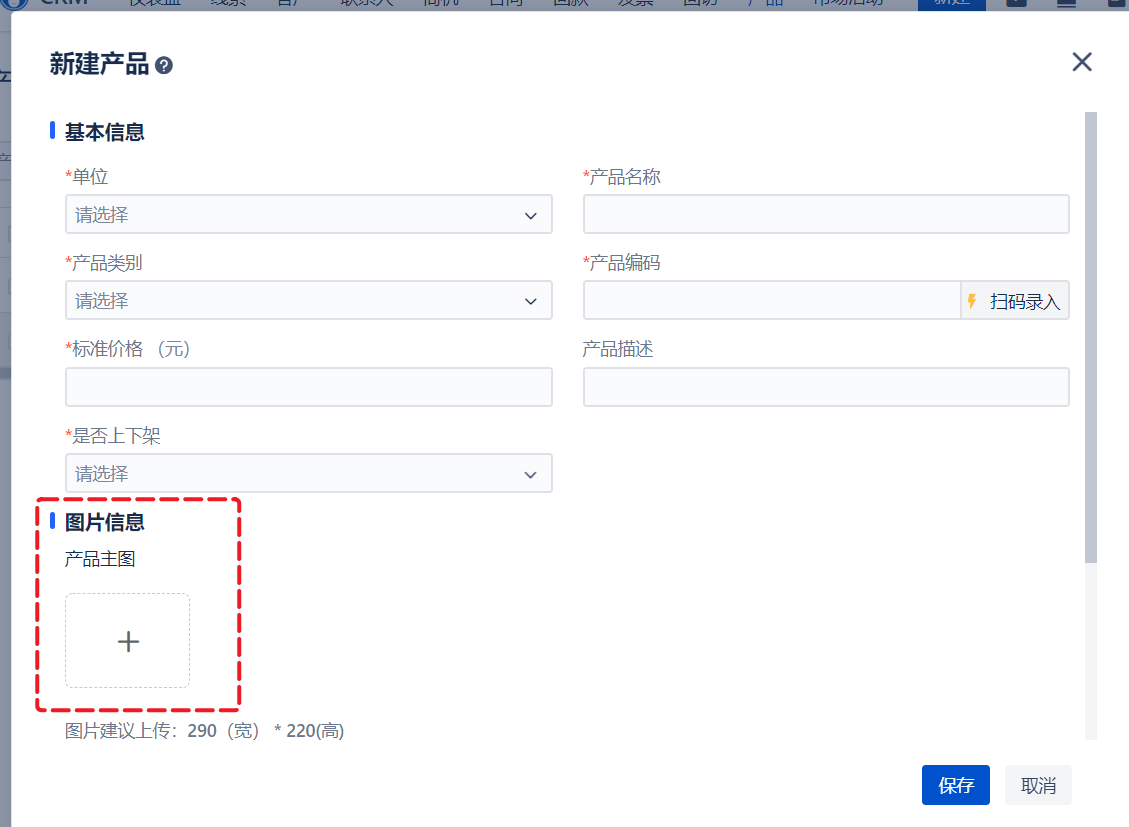
Task: Click the 产品描述 input field
Action: [826, 387]
